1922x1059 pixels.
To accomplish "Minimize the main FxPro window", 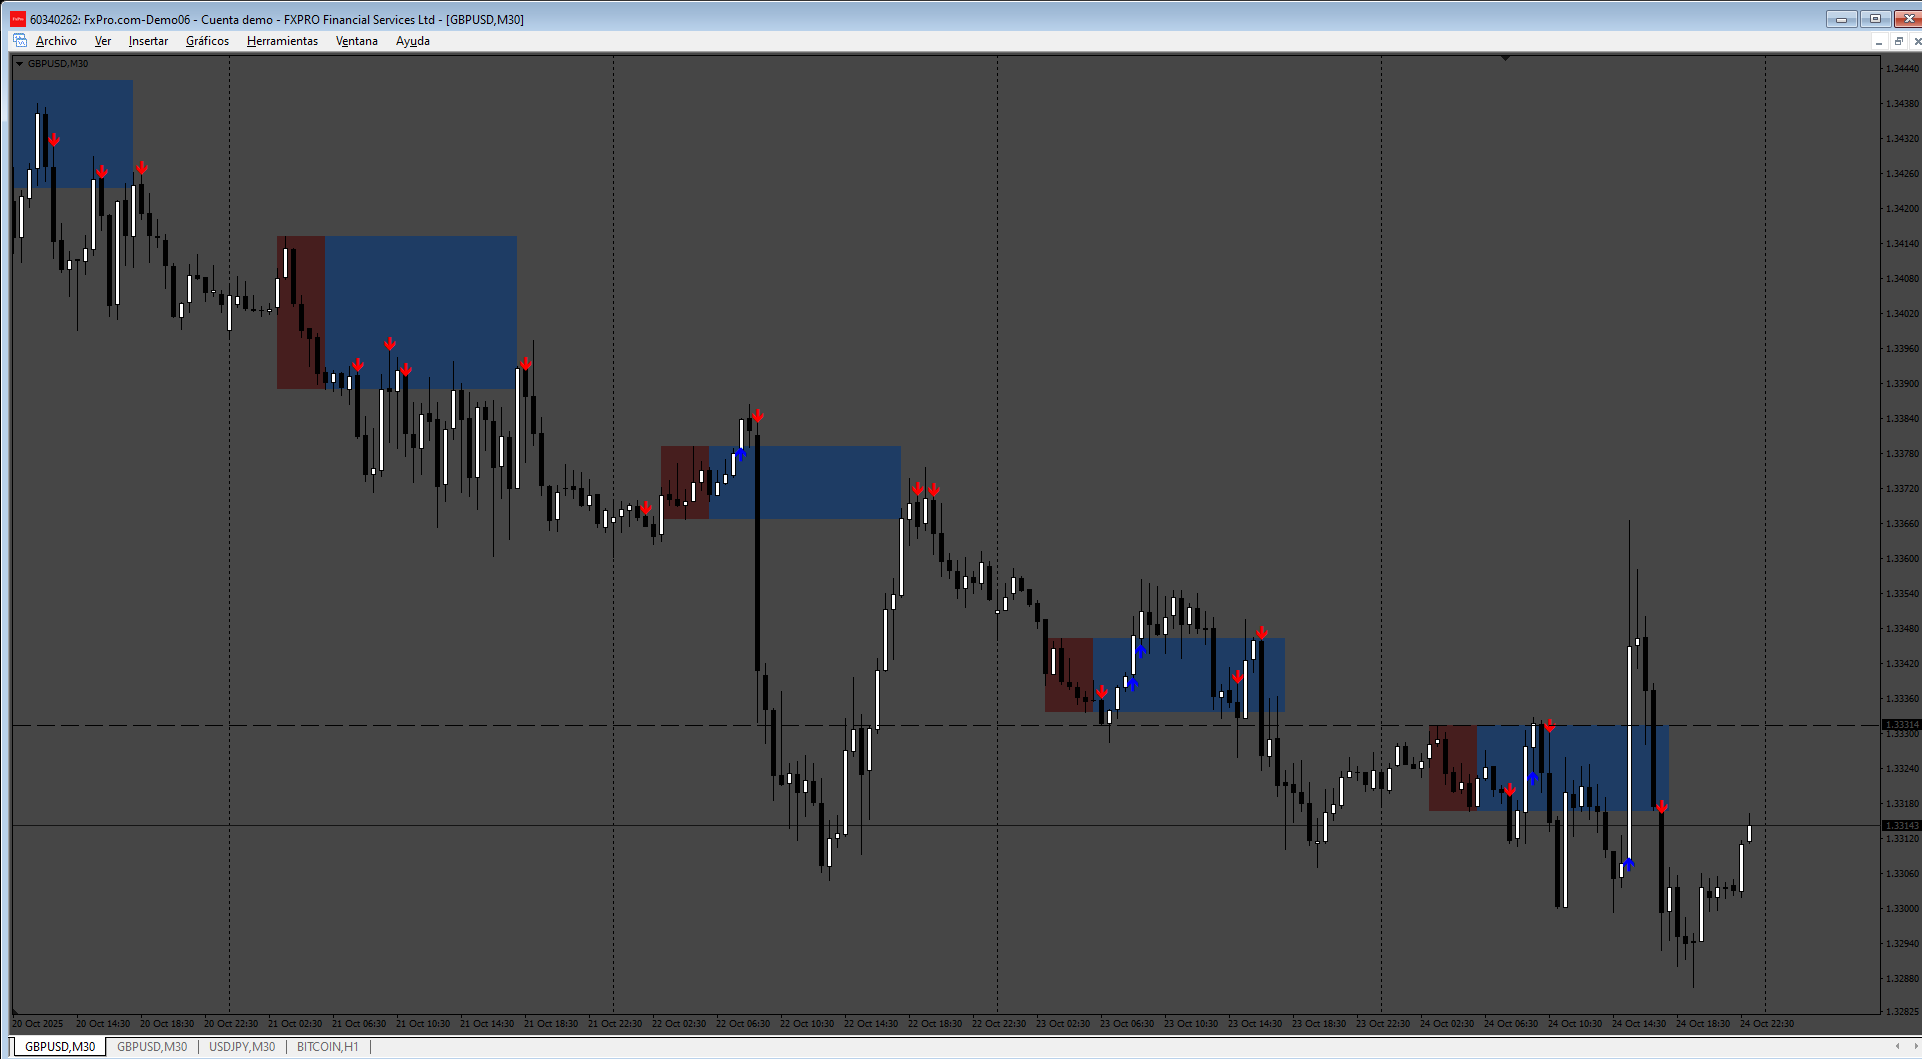I will tap(1841, 19).
